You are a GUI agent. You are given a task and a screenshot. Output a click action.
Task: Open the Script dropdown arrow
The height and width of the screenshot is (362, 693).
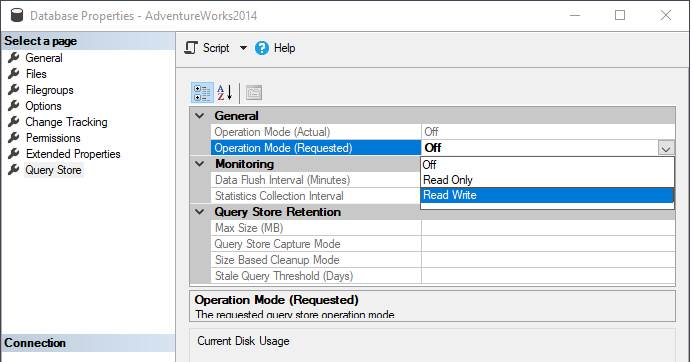243,48
